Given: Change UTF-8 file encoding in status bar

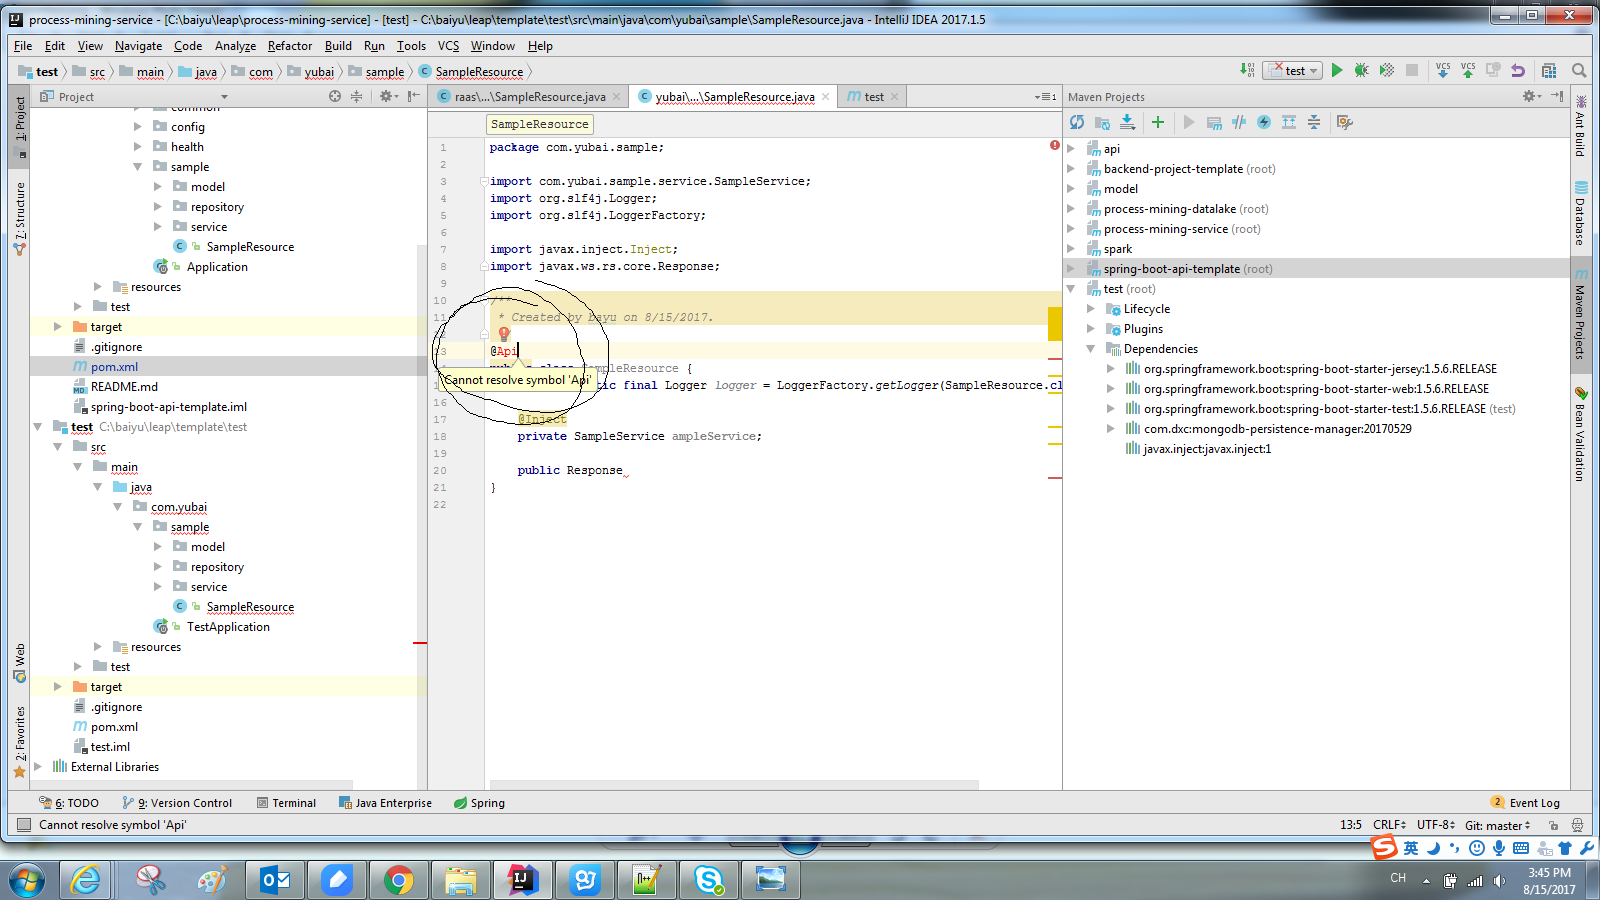Looking at the screenshot, I should (1436, 825).
